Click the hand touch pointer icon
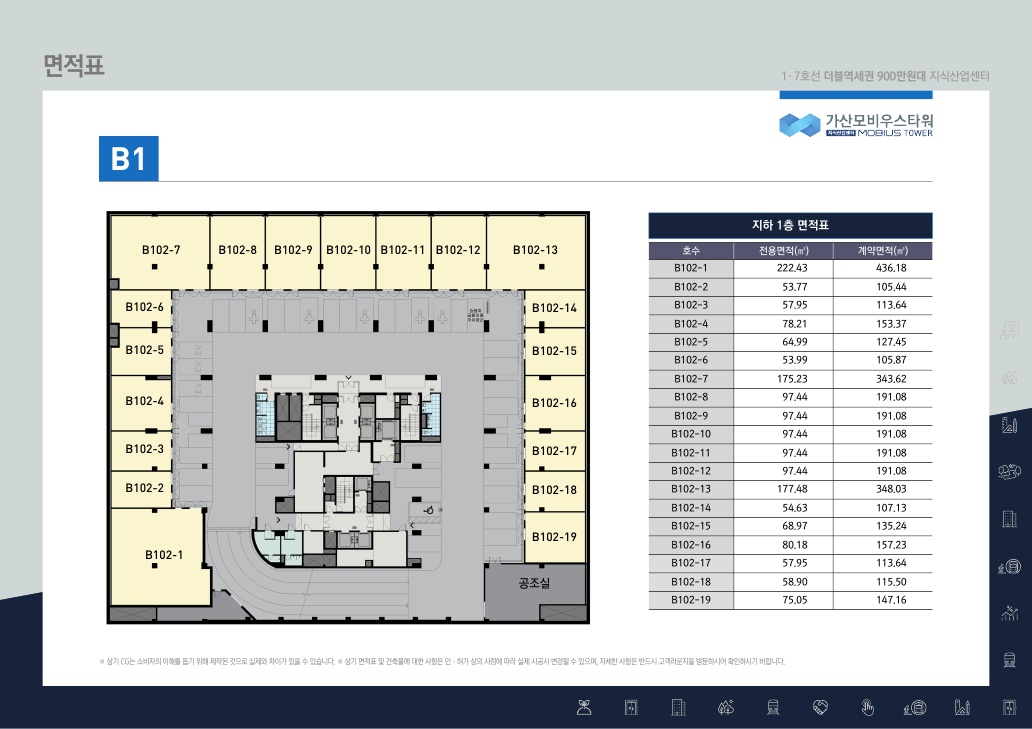The image size is (1032, 729). 868,708
